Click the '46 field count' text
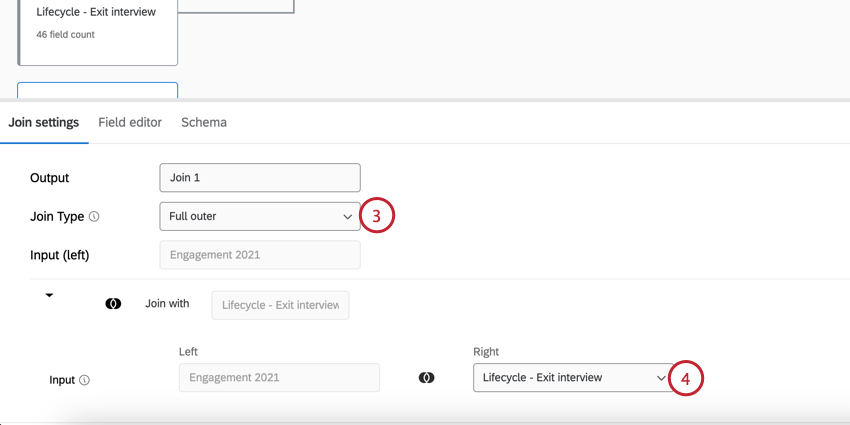 click(x=66, y=35)
